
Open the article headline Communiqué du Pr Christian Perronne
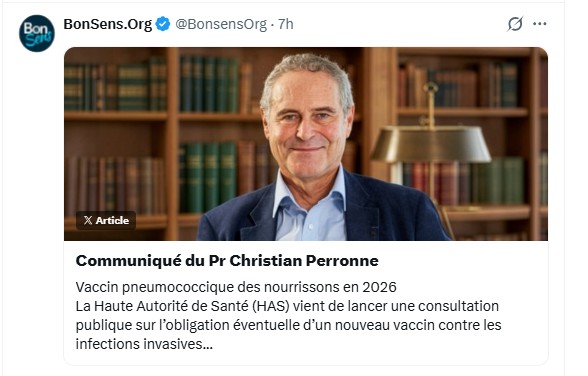(x=227, y=261)
